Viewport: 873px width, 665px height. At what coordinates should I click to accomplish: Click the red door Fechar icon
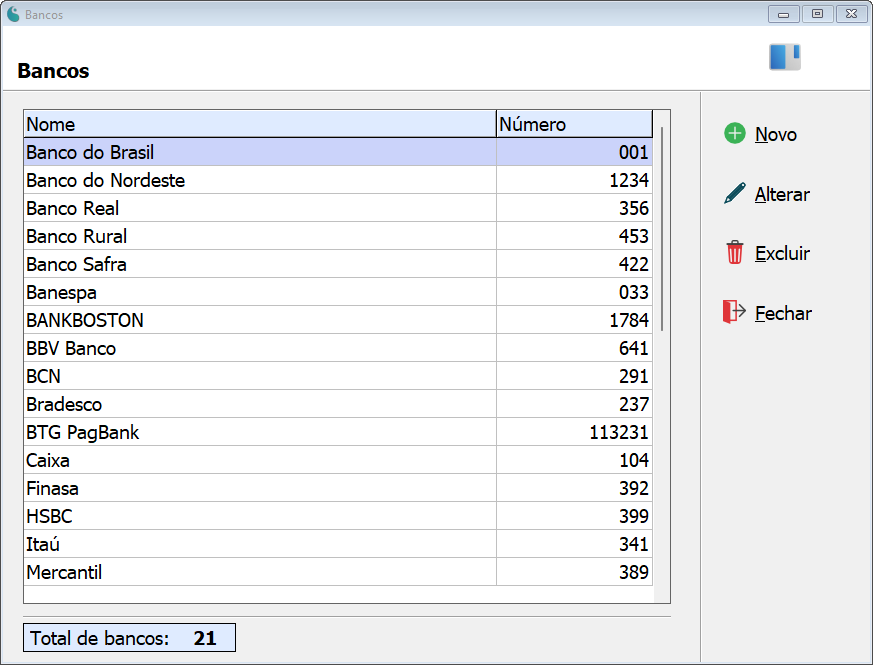coord(734,311)
